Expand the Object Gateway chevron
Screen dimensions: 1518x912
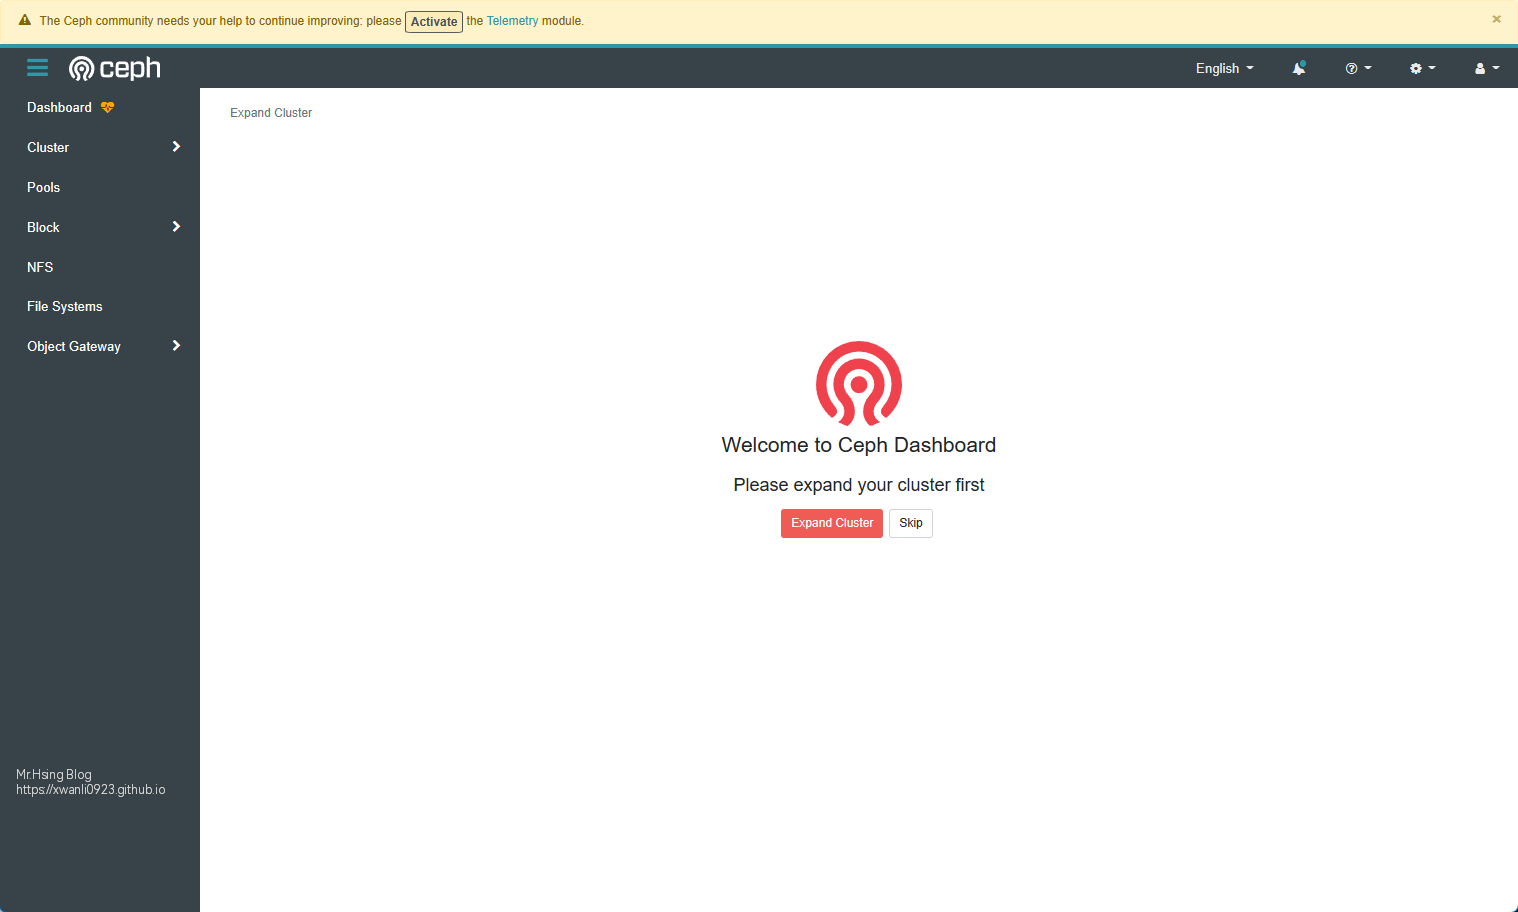point(176,346)
